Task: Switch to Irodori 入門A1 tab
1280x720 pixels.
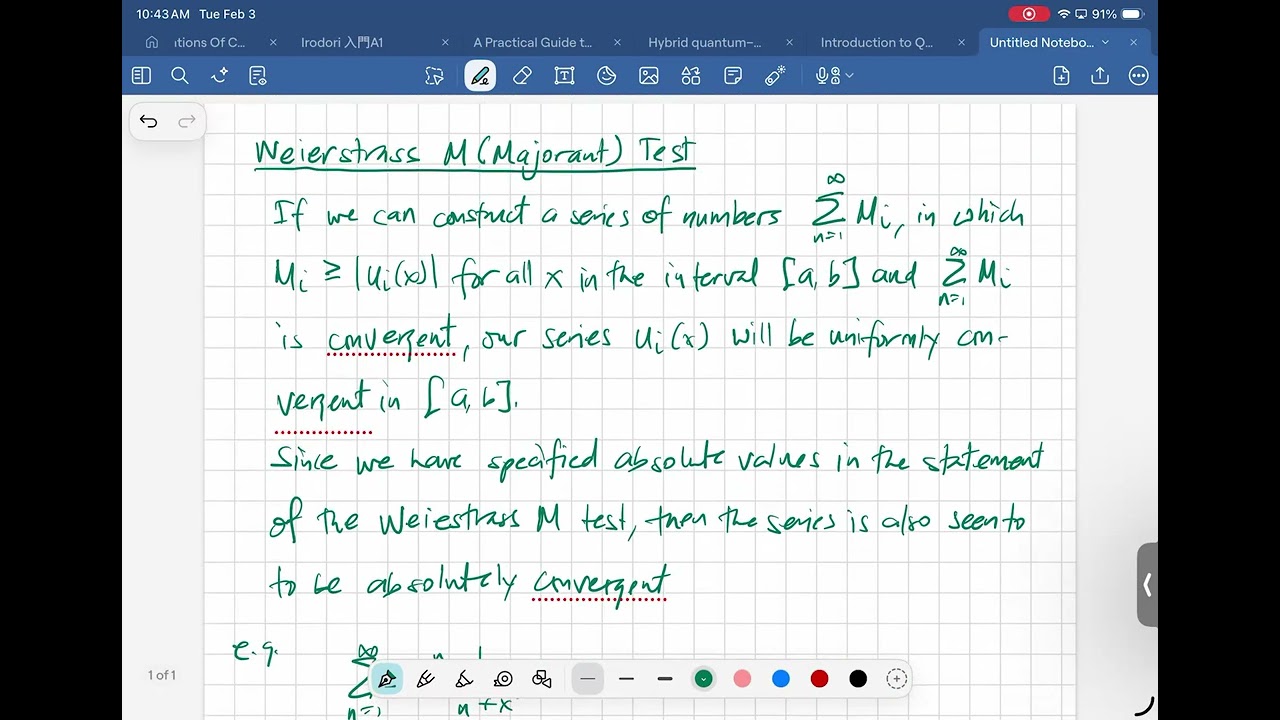Action: (x=342, y=42)
